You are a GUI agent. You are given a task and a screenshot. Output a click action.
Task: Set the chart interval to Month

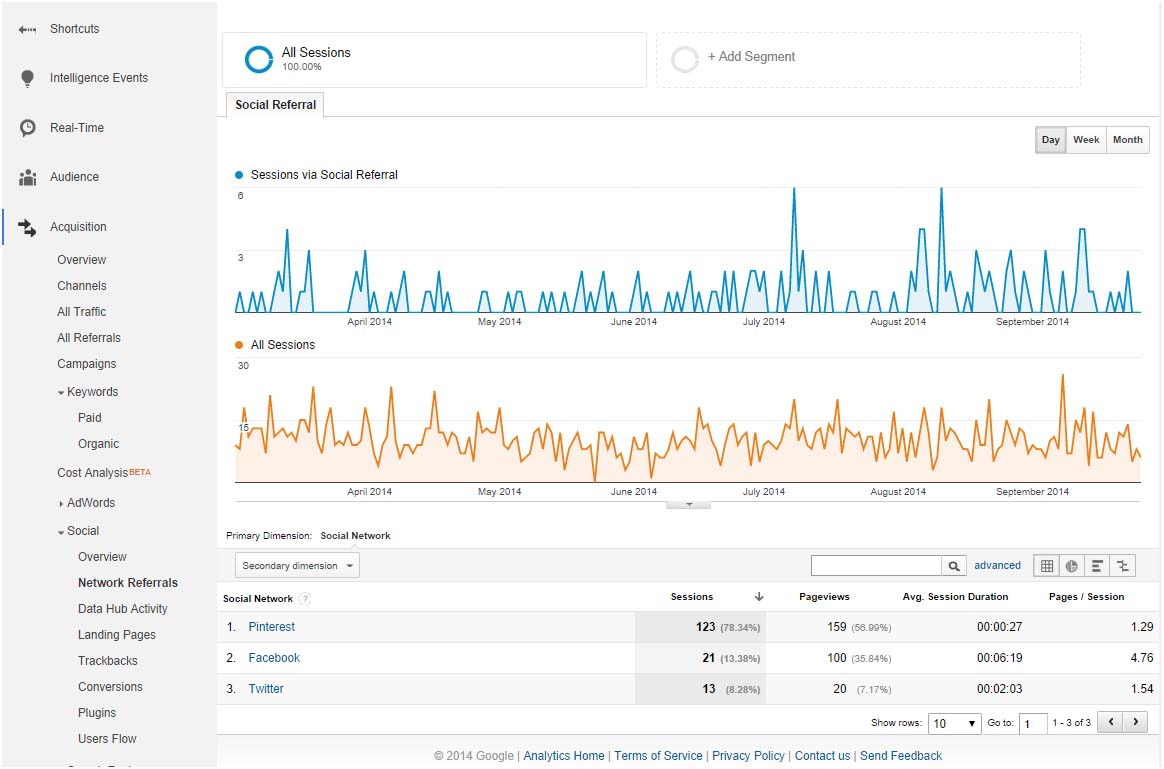pyautogui.click(x=1127, y=140)
